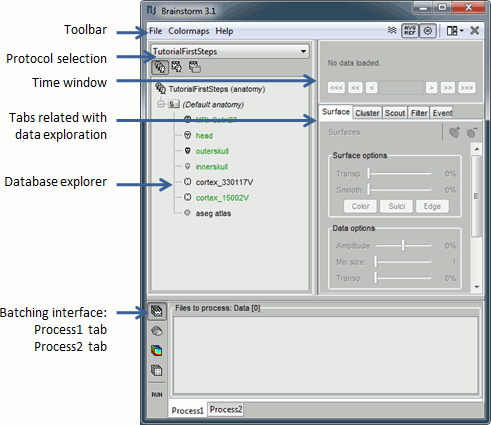Image resolution: width=491 pixels, height=425 pixels.
Task: Select cortex_330117V in the tree
Action: click(224, 182)
